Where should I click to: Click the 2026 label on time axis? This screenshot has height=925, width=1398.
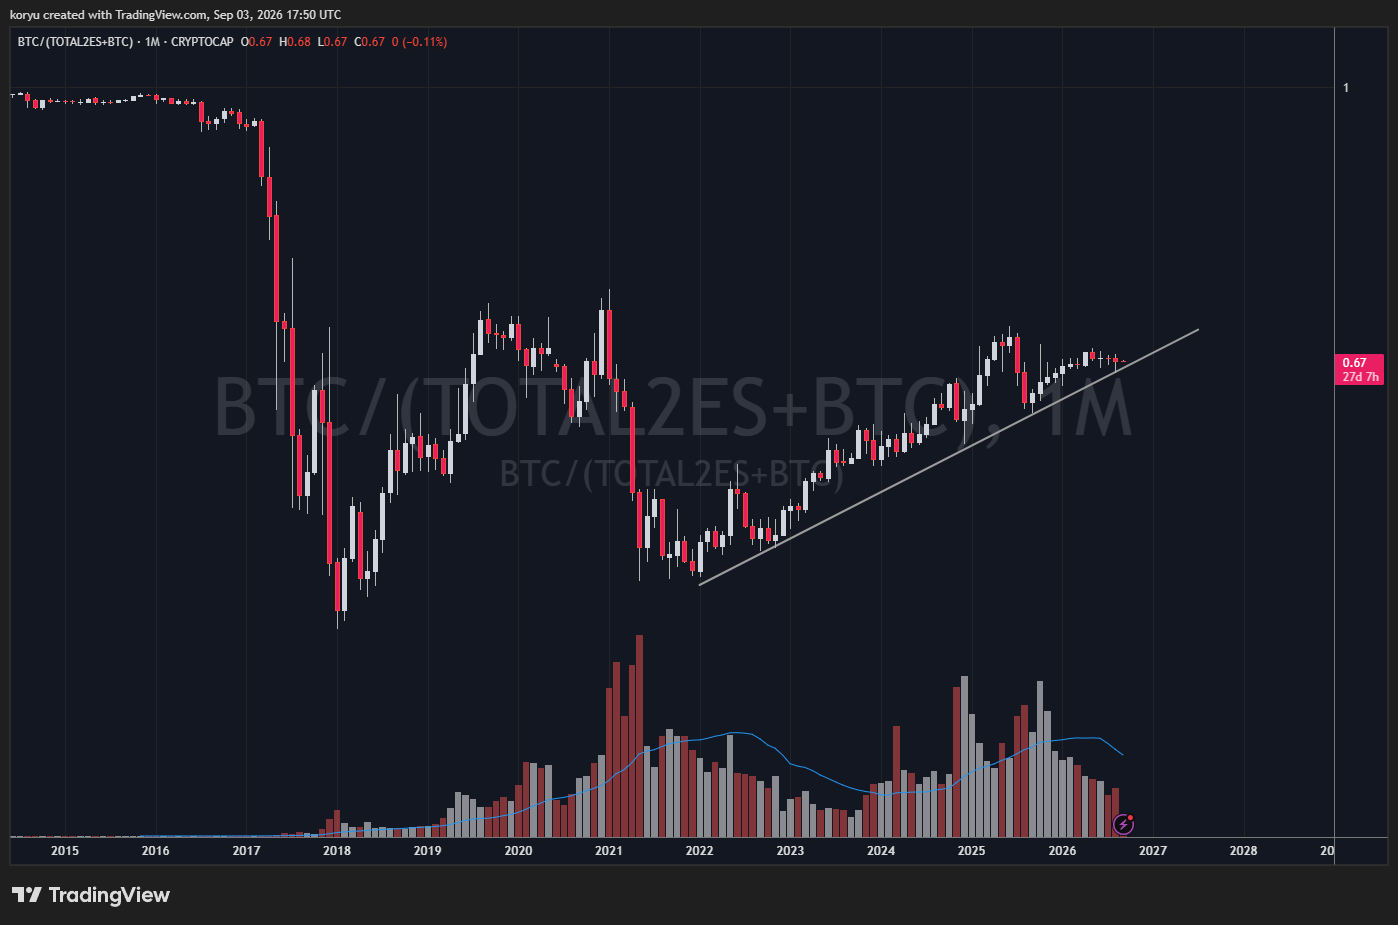pyautogui.click(x=1062, y=851)
